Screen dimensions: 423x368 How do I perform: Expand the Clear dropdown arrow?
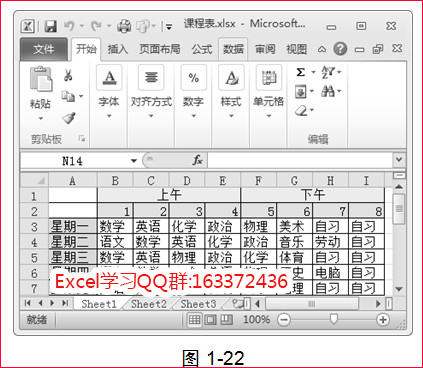click(312, 110)
